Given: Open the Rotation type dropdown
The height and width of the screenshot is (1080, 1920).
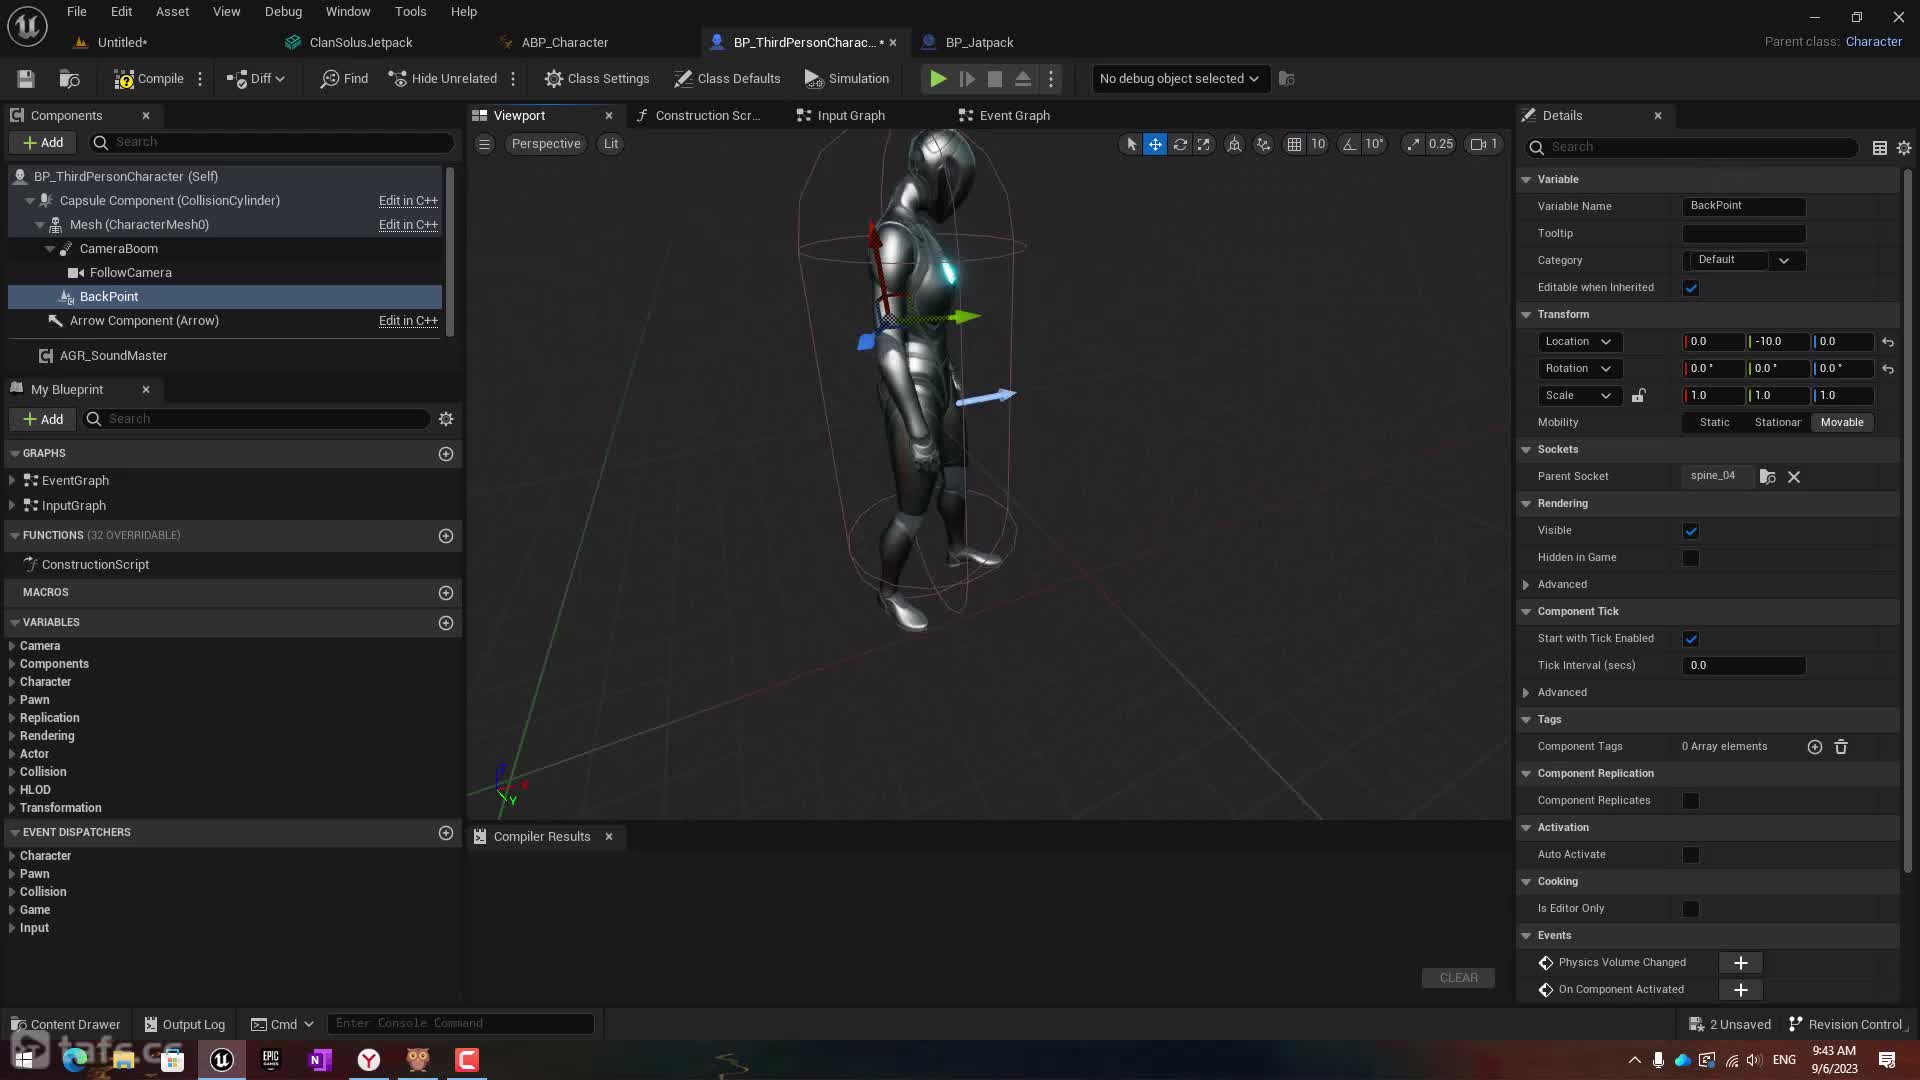Looking at the screenshot, I should point(1579,369).
